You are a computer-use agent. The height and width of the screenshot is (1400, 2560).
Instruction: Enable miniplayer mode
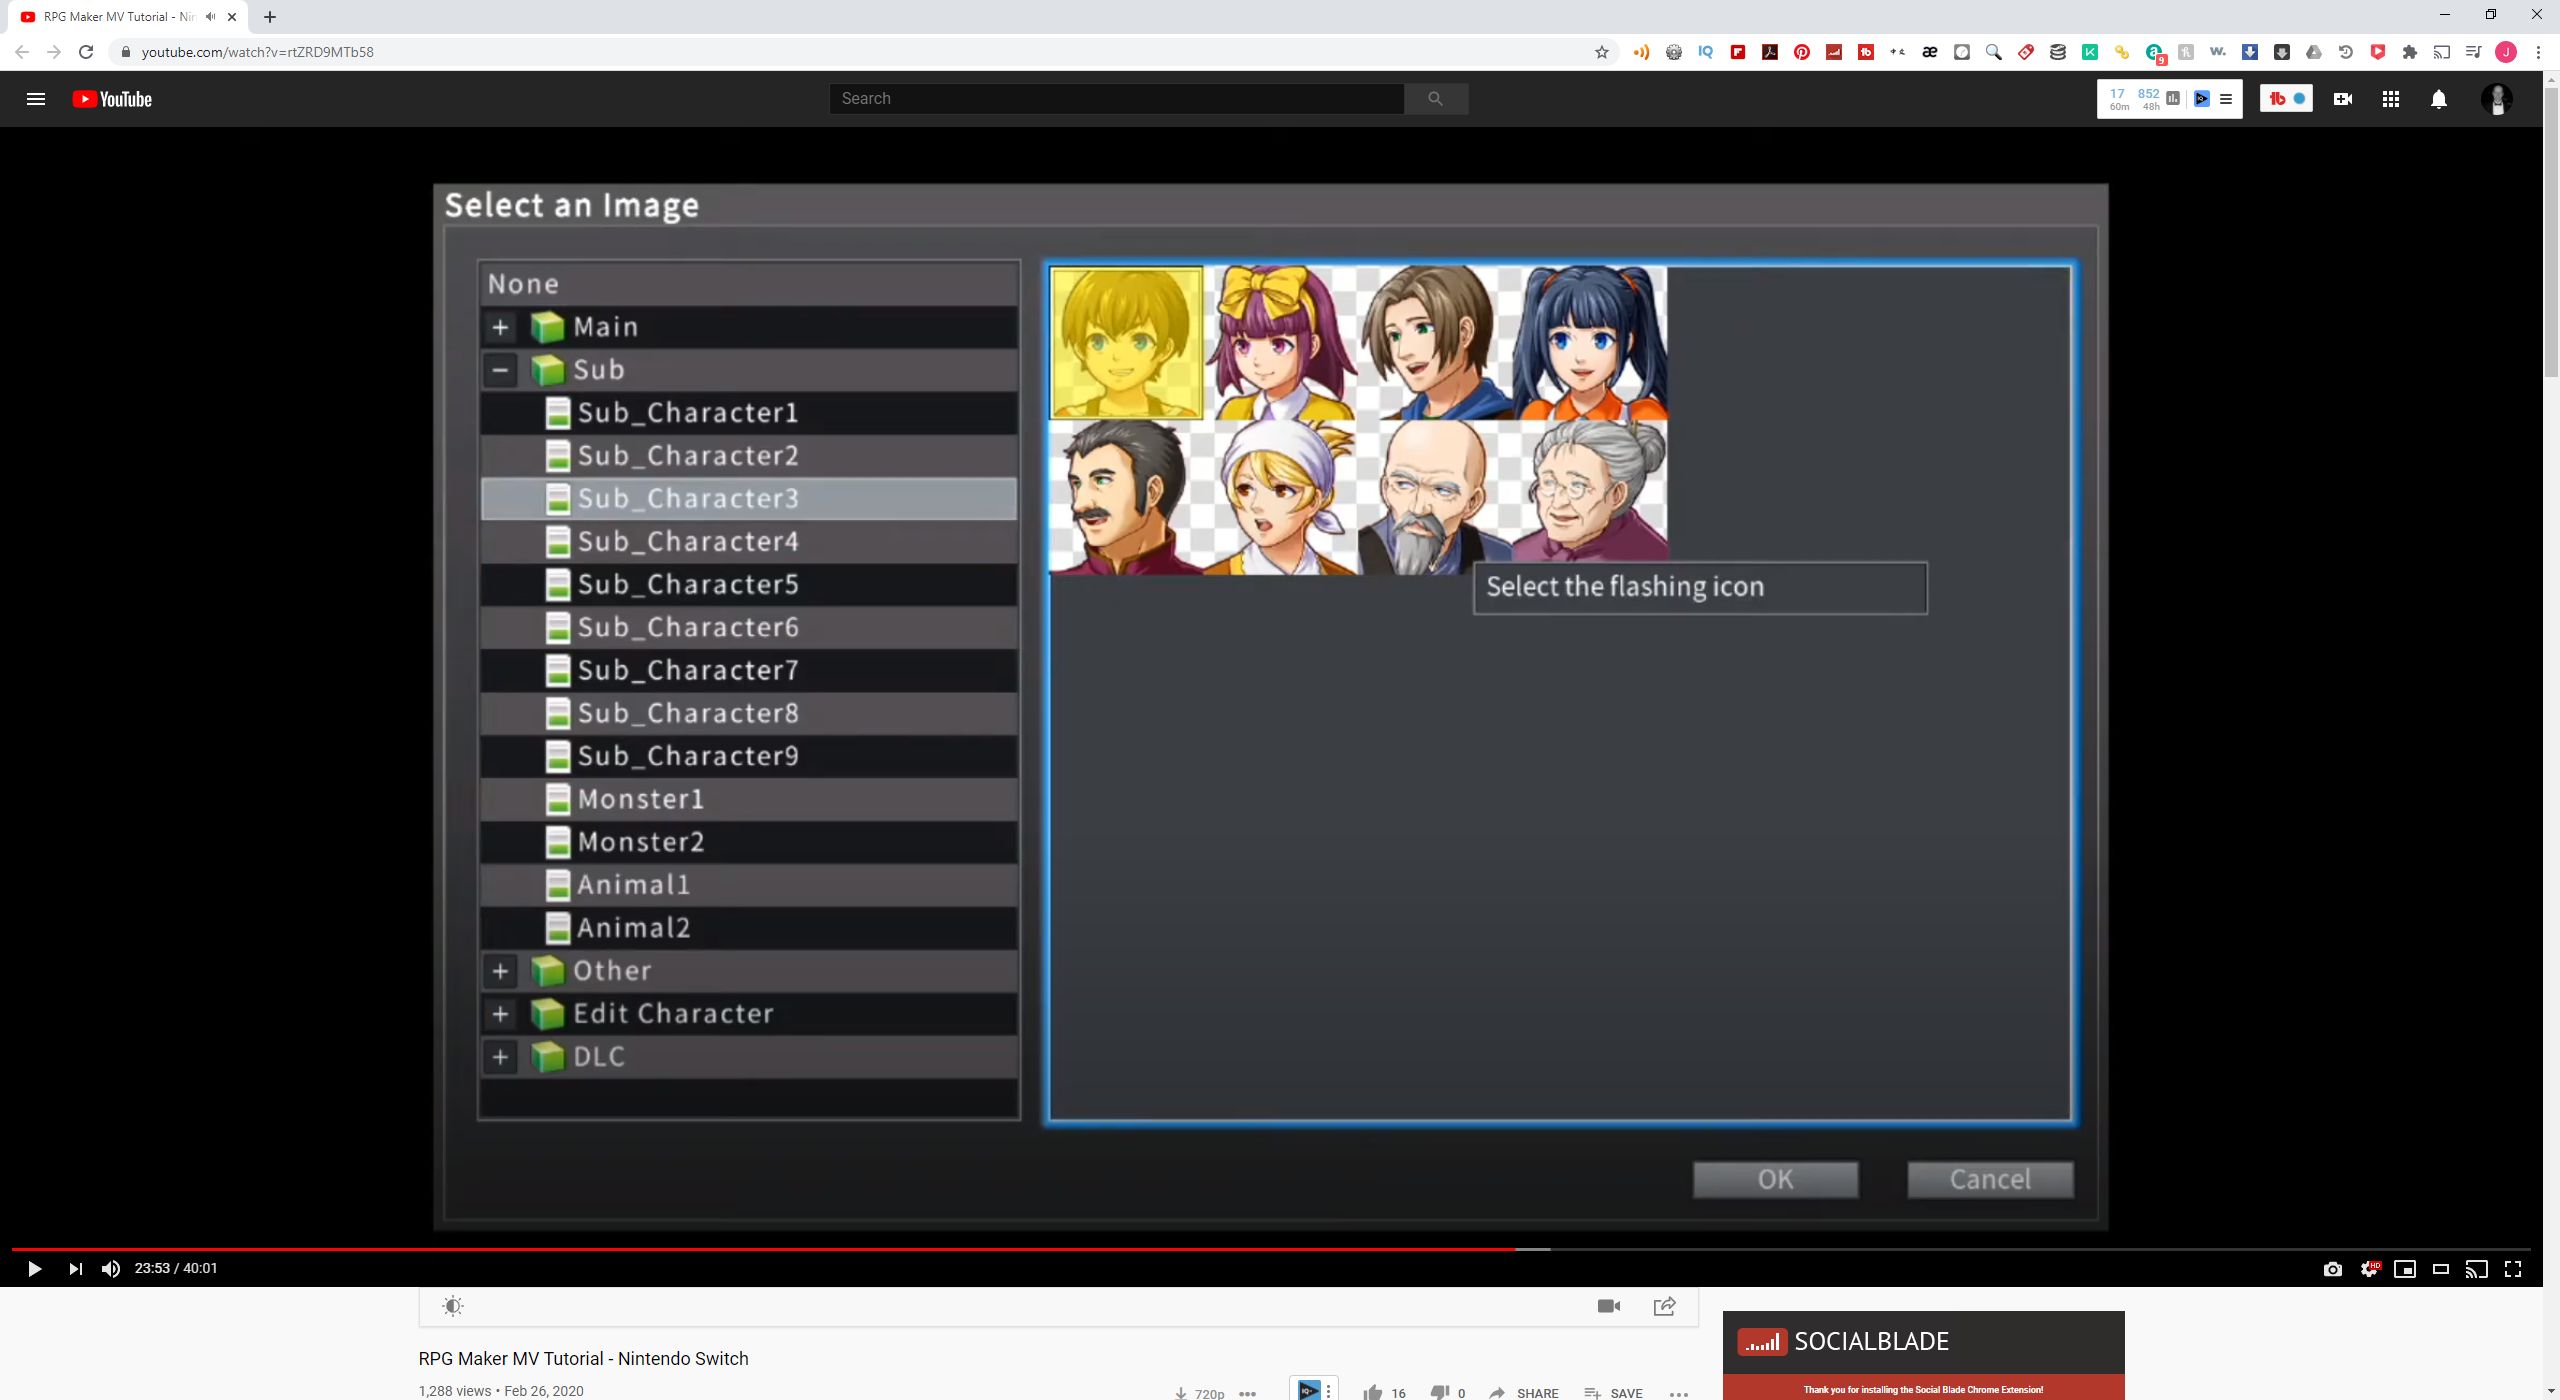pos(2405,1269)
